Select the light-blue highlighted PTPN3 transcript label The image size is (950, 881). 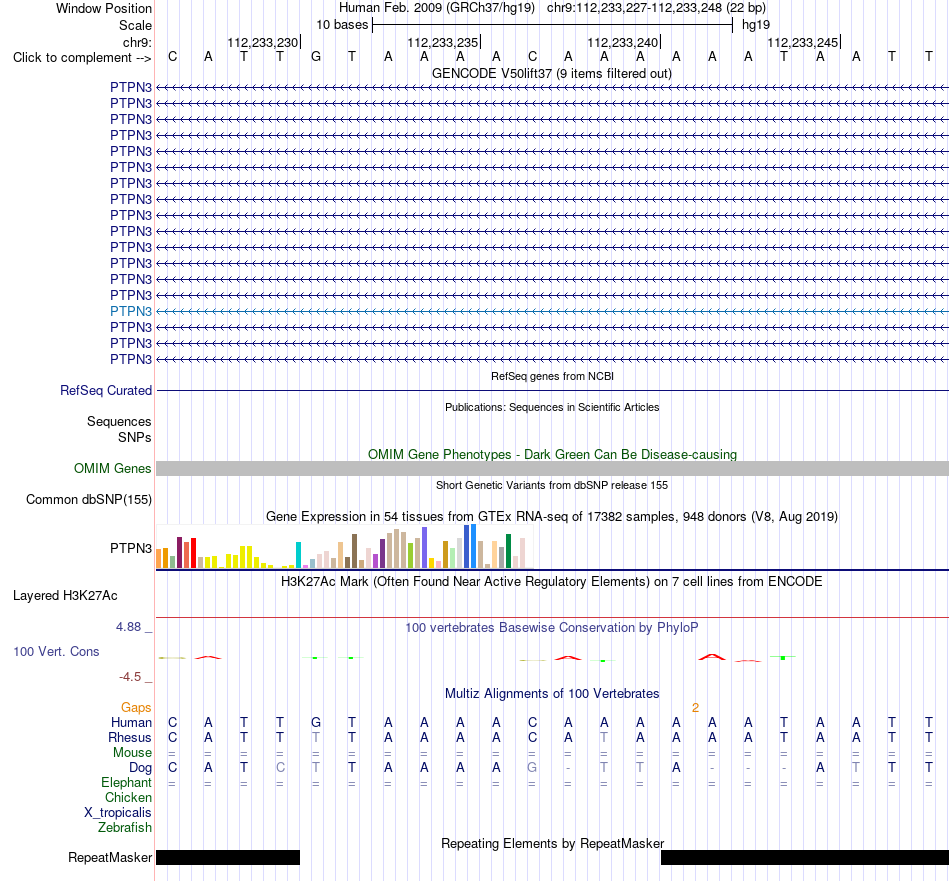coord(131,311)
